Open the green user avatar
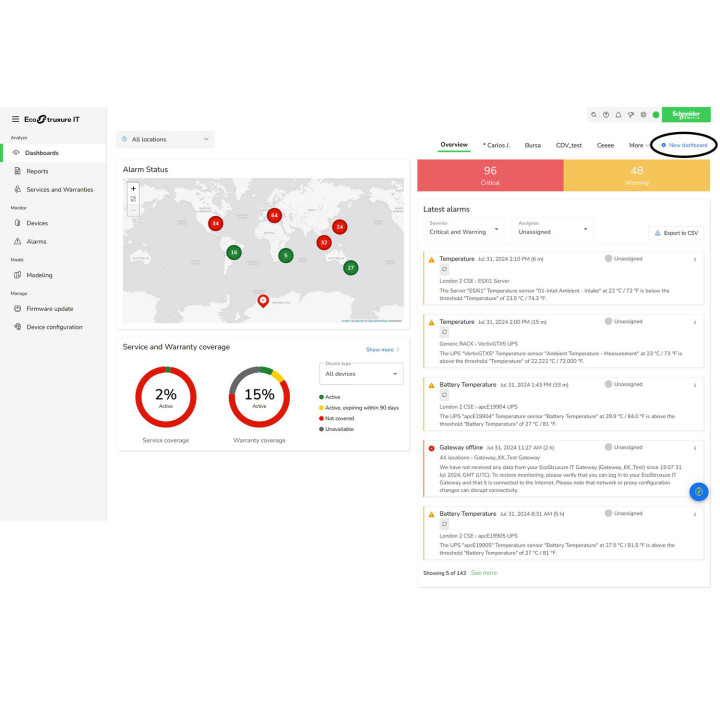 (656, 115)
